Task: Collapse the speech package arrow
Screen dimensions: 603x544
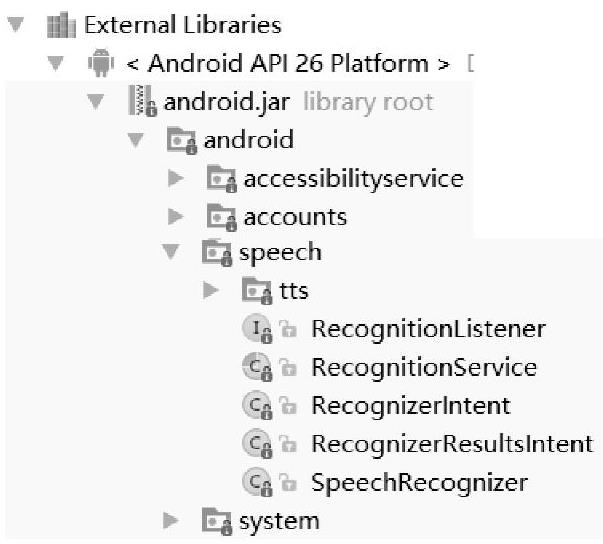Action: click(x=174, y=252)
